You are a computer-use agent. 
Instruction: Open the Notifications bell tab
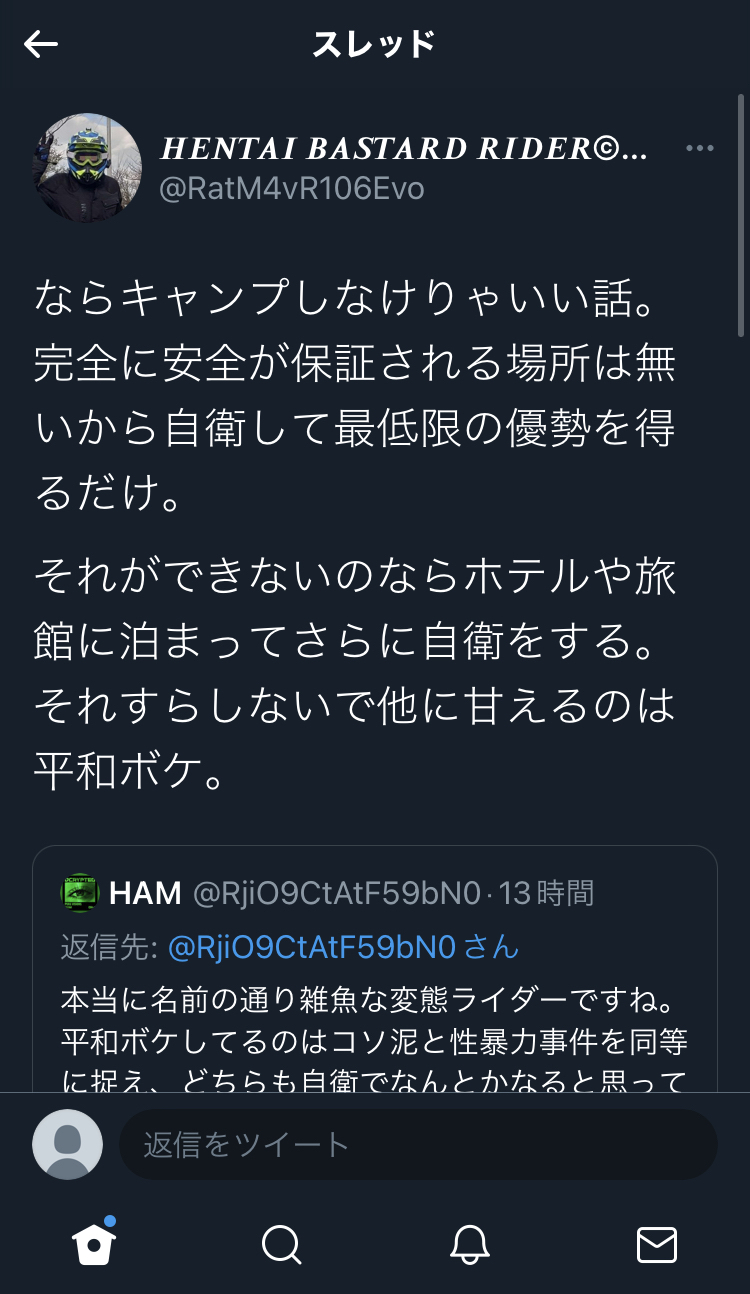click(469, 1245)
